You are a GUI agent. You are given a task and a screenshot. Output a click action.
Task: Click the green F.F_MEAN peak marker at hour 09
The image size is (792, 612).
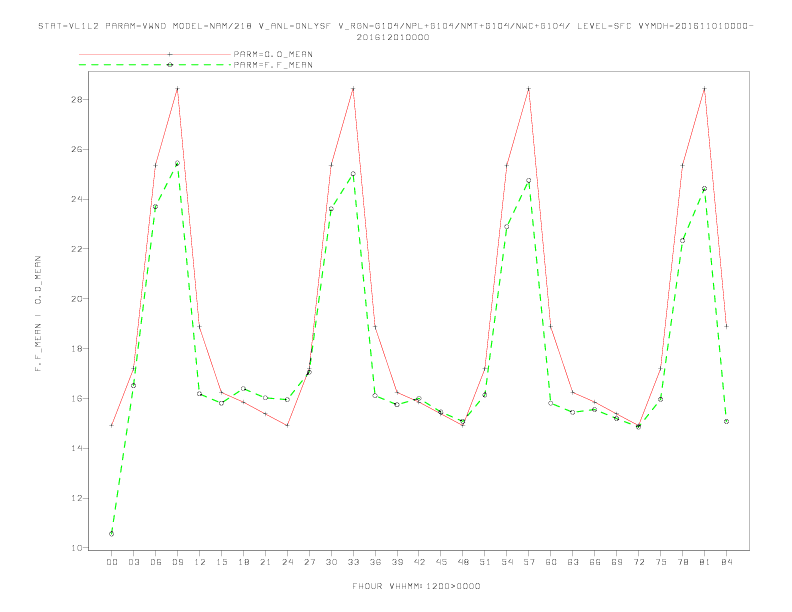177,163
